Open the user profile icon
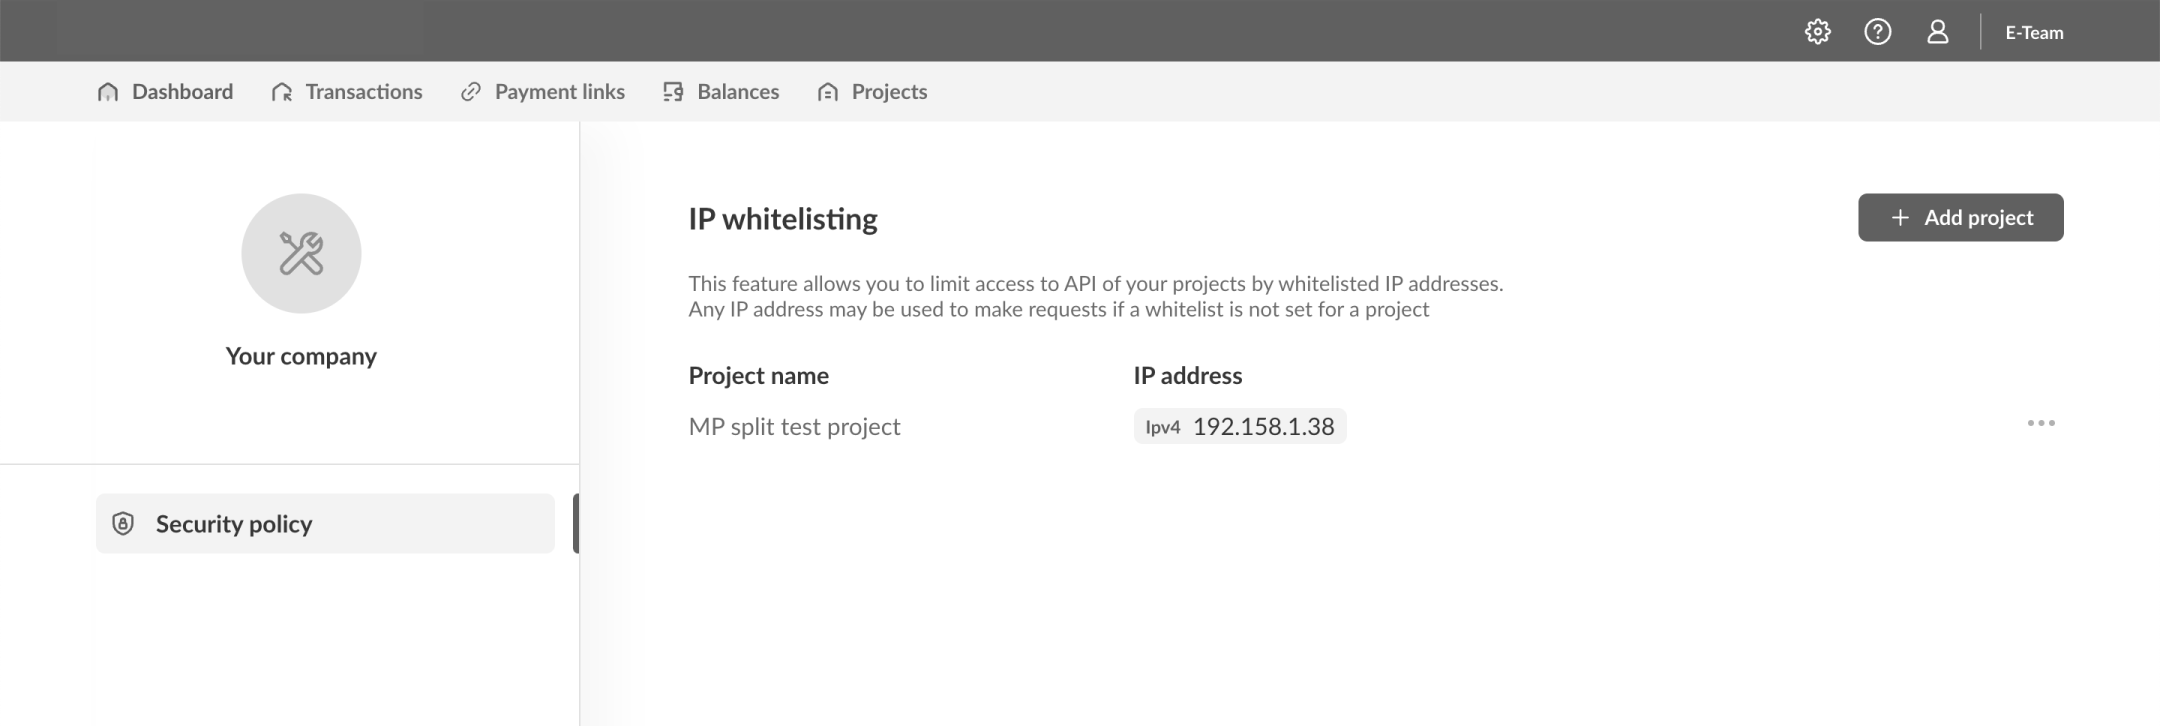The height and width of the screenshot is (726, 2160). point(1937,32)
